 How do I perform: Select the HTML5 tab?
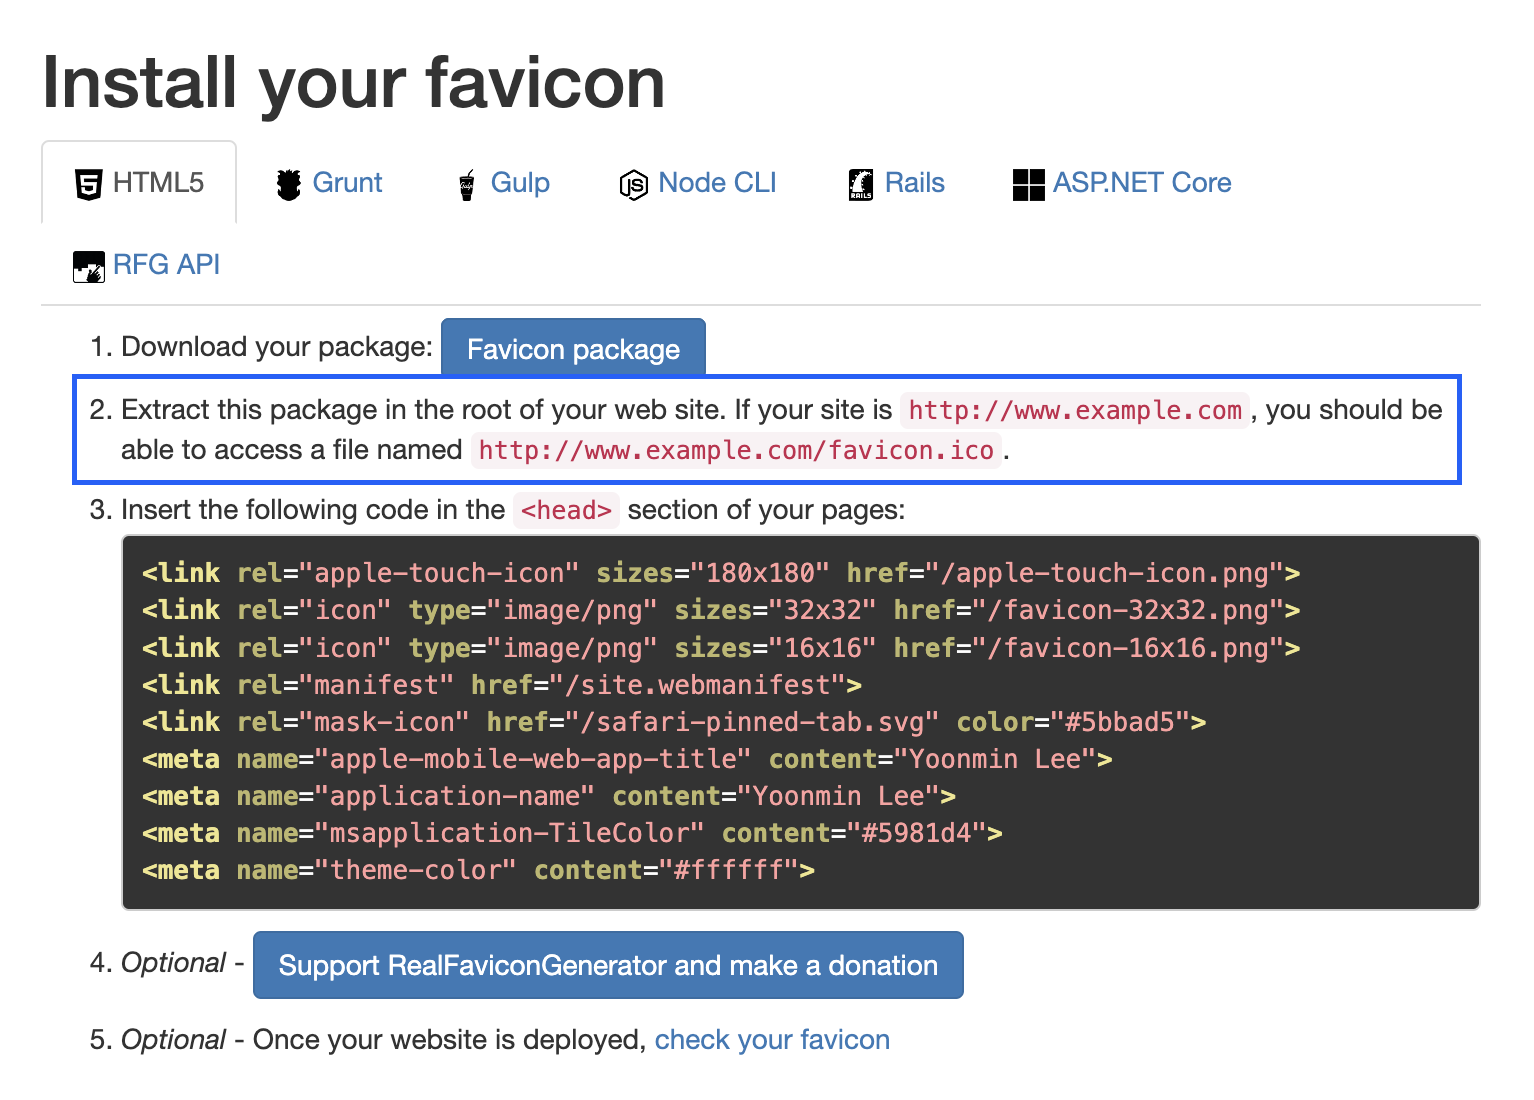tap(139, 183)
